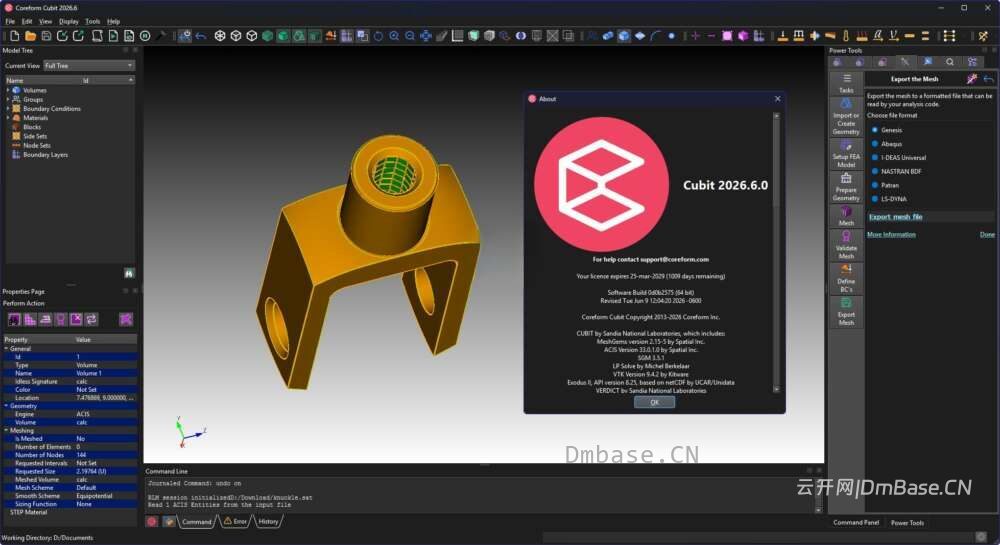Switch to the History tab

click(x=268, y=521)
